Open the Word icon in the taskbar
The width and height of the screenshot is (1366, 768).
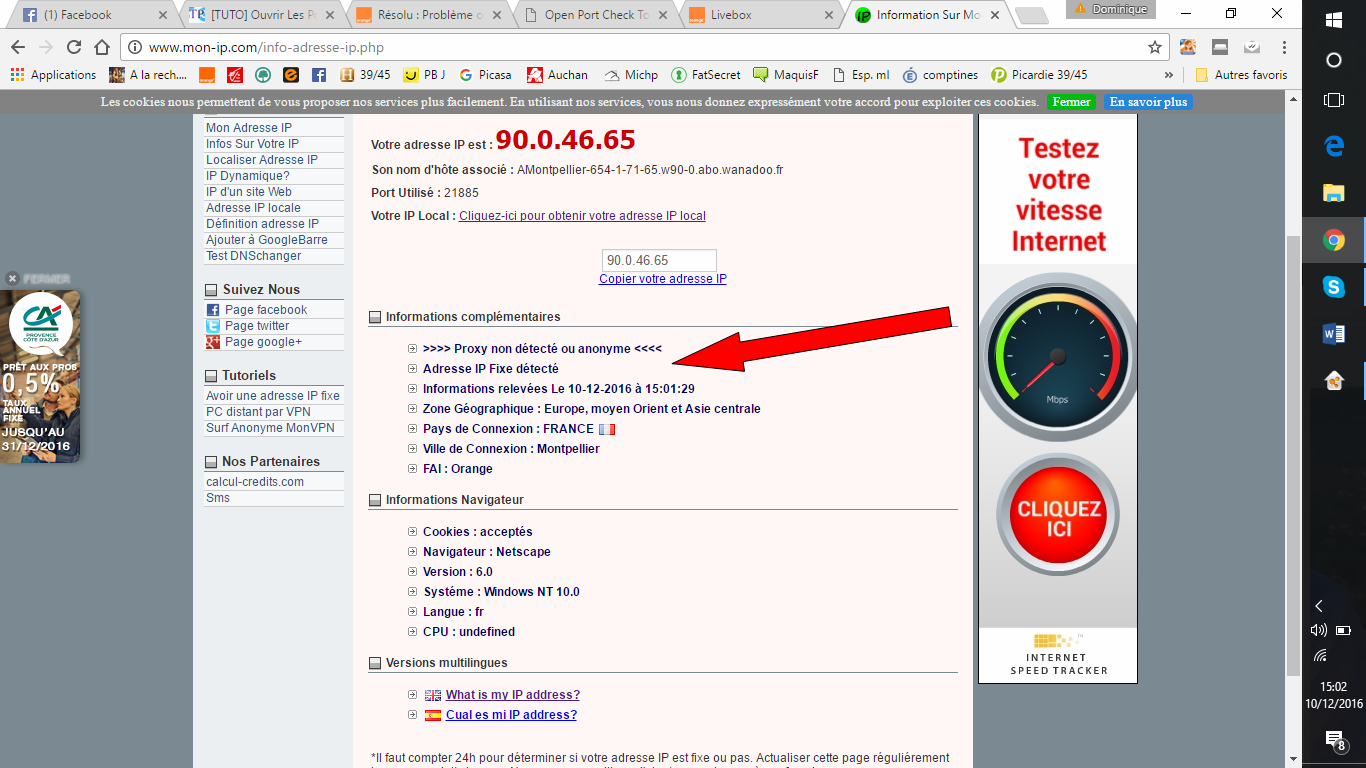point(1333,334)
